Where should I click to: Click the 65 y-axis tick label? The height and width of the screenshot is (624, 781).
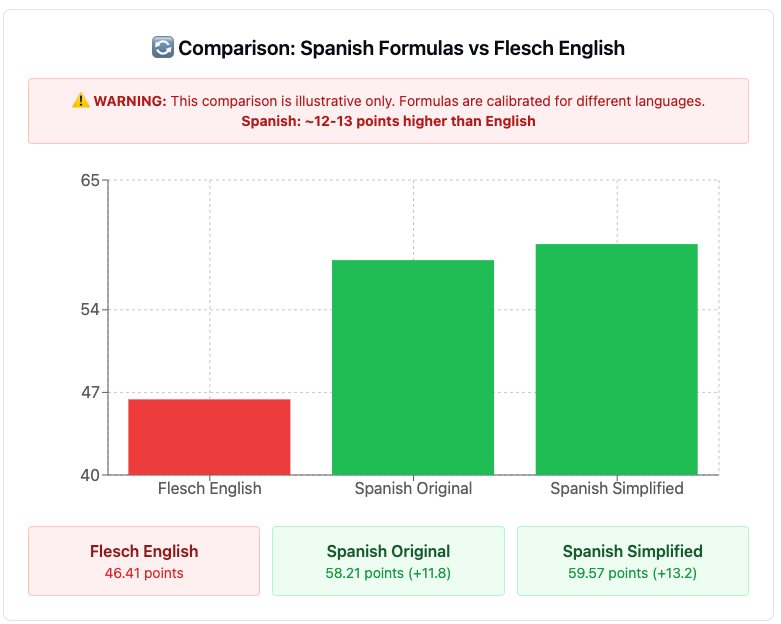(x=90, y=181)
